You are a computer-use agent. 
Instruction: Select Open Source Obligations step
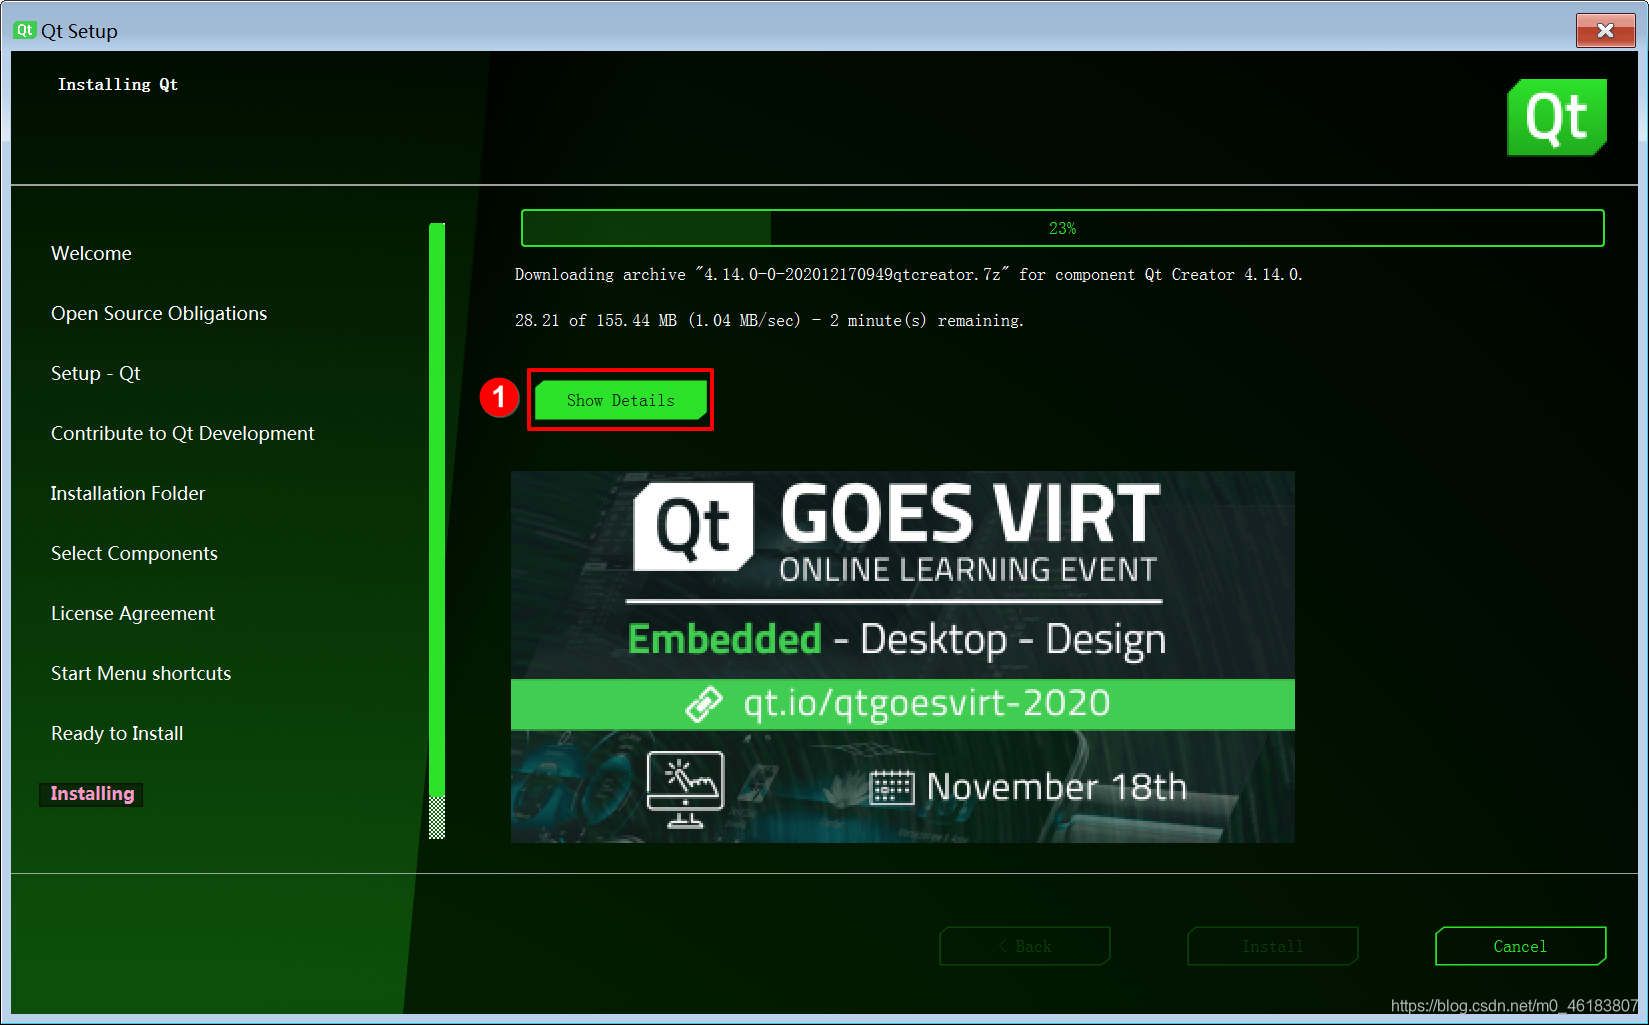159,313
